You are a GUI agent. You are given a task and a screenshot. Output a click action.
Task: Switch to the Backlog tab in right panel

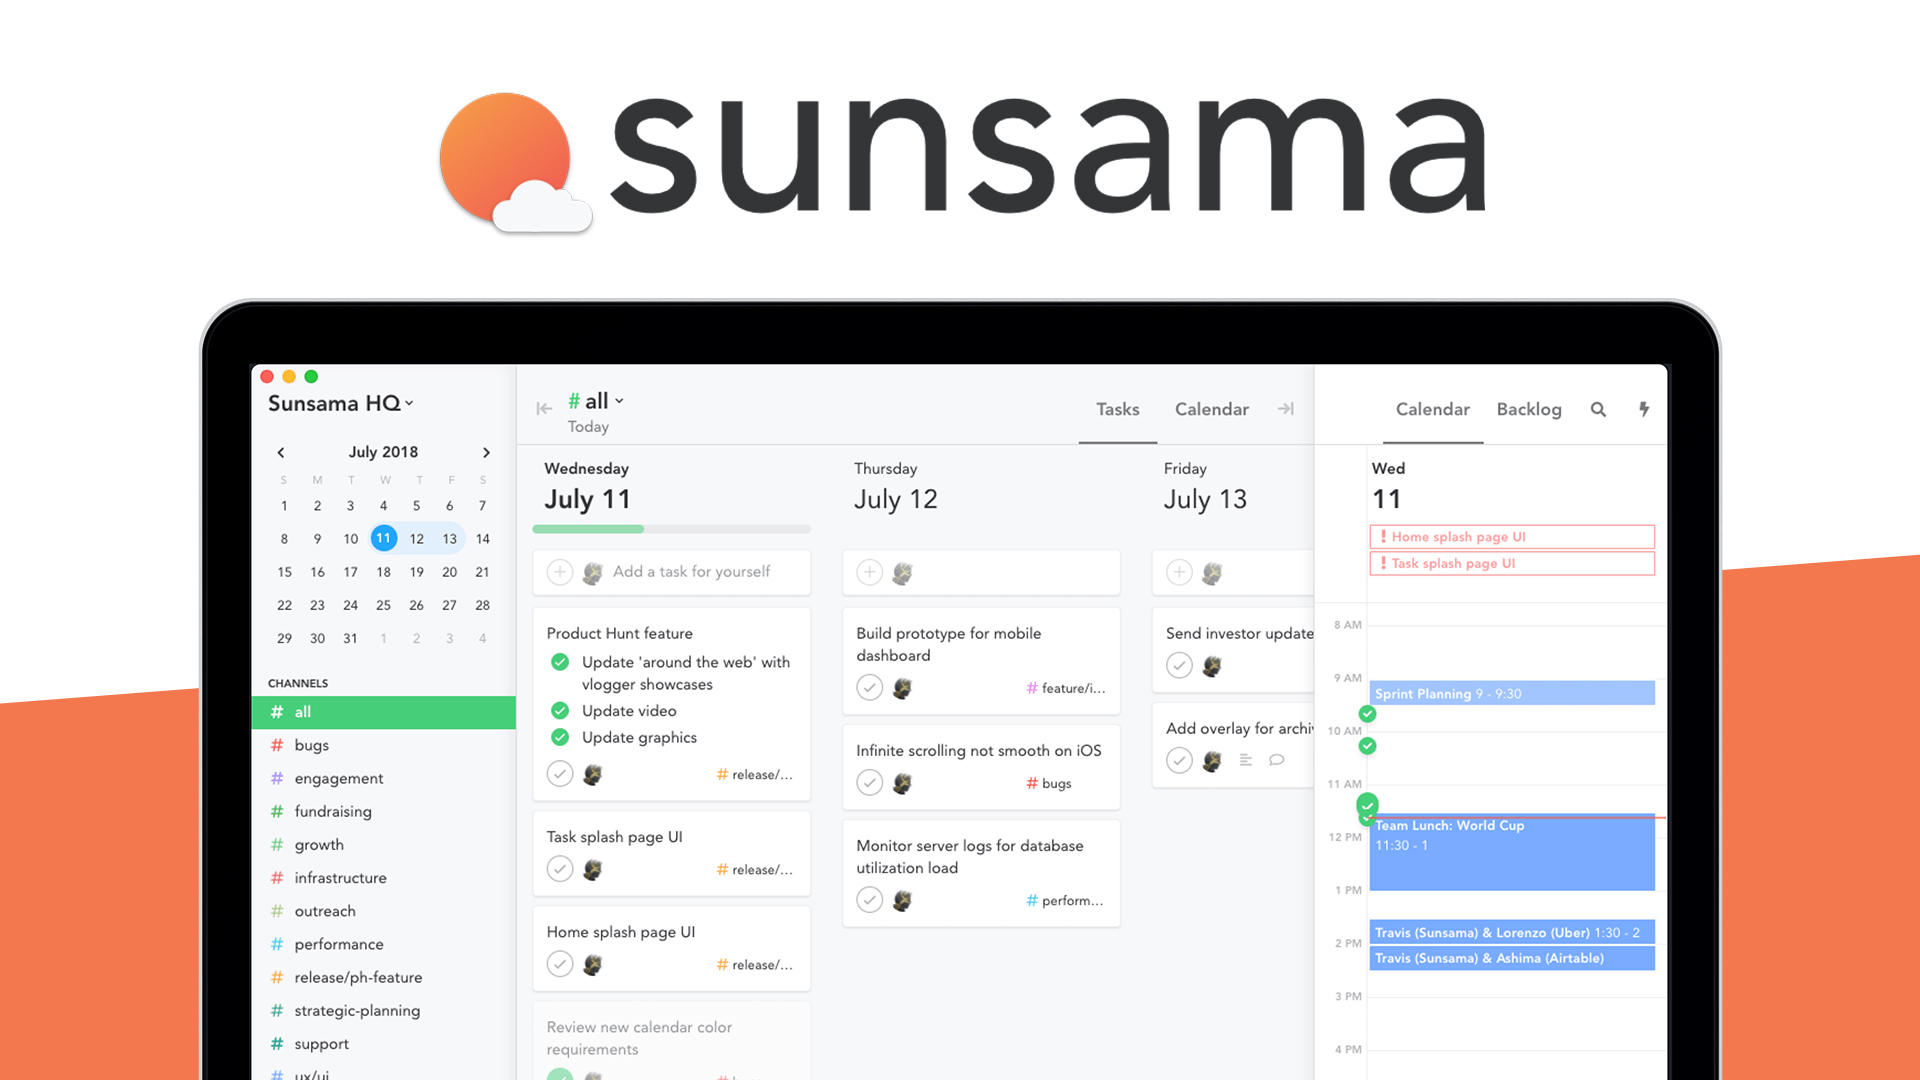point(1528,409)
